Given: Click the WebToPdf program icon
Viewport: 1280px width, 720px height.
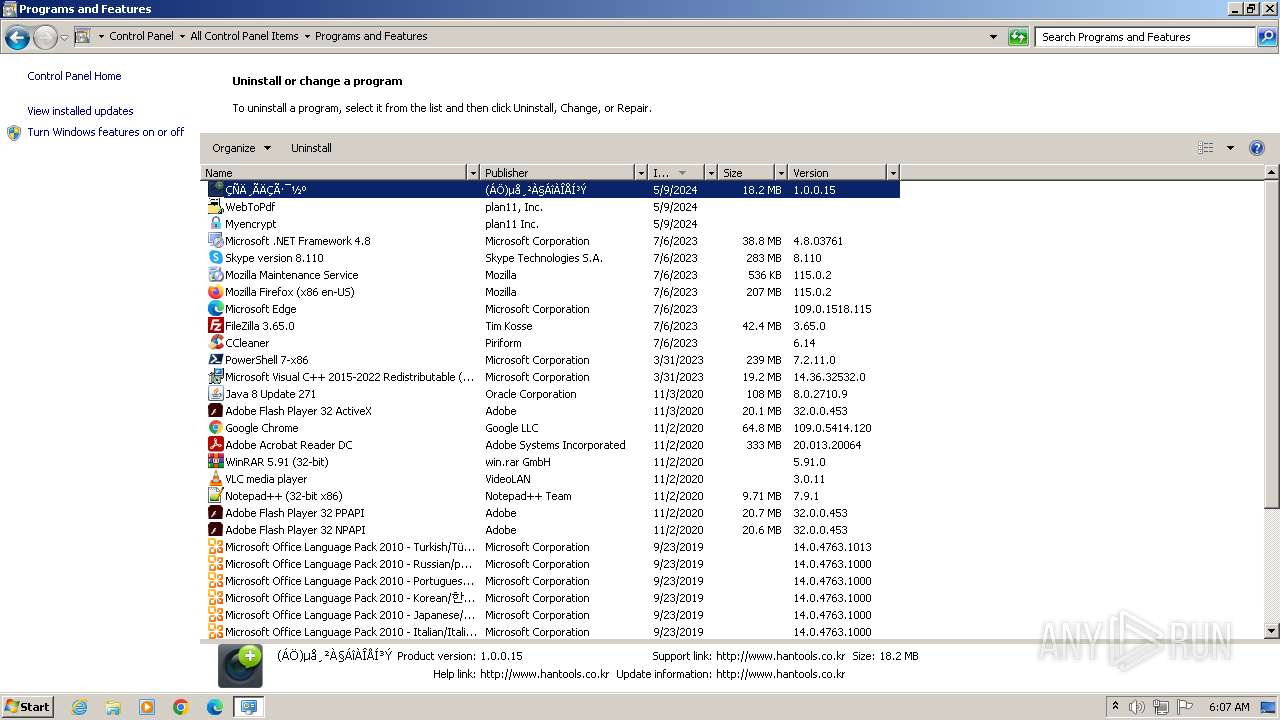Looking at the screenshot, I should click(215, 207).
